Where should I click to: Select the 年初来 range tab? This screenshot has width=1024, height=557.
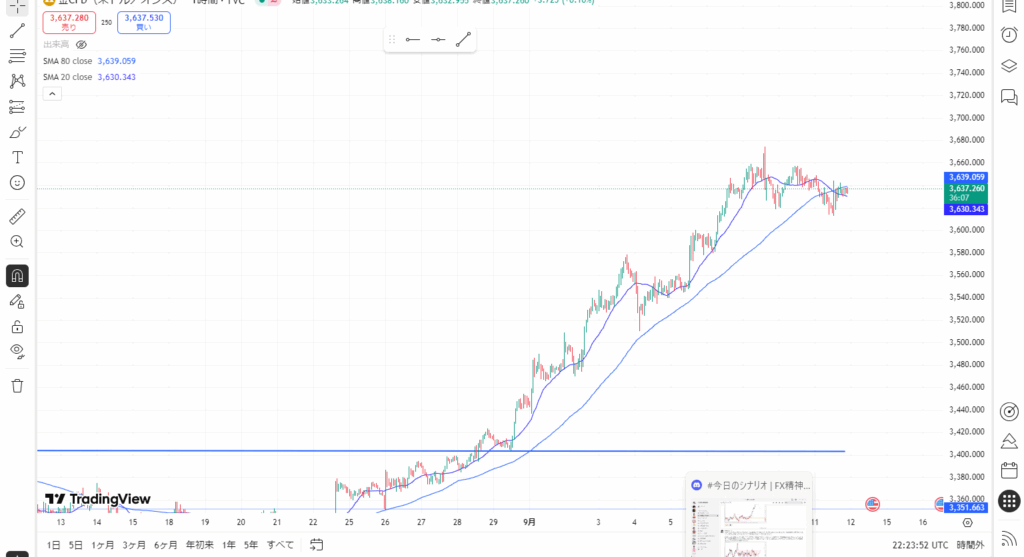(200, 545)
